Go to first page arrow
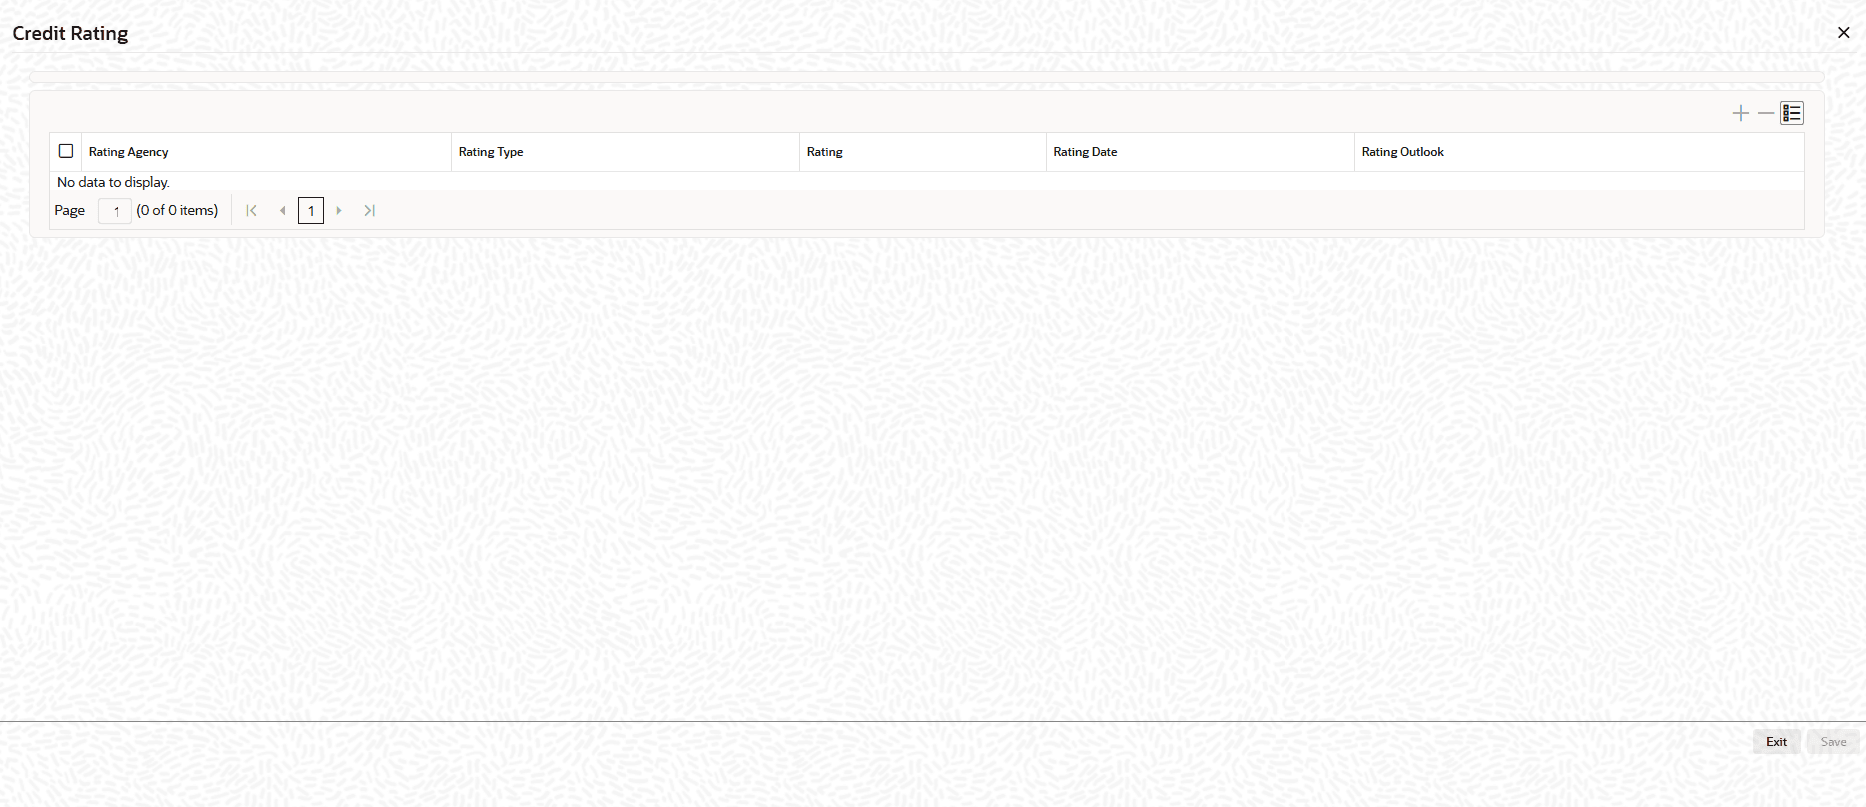Viewport: 1866px width, 807px height. click(x=252, y=211)
